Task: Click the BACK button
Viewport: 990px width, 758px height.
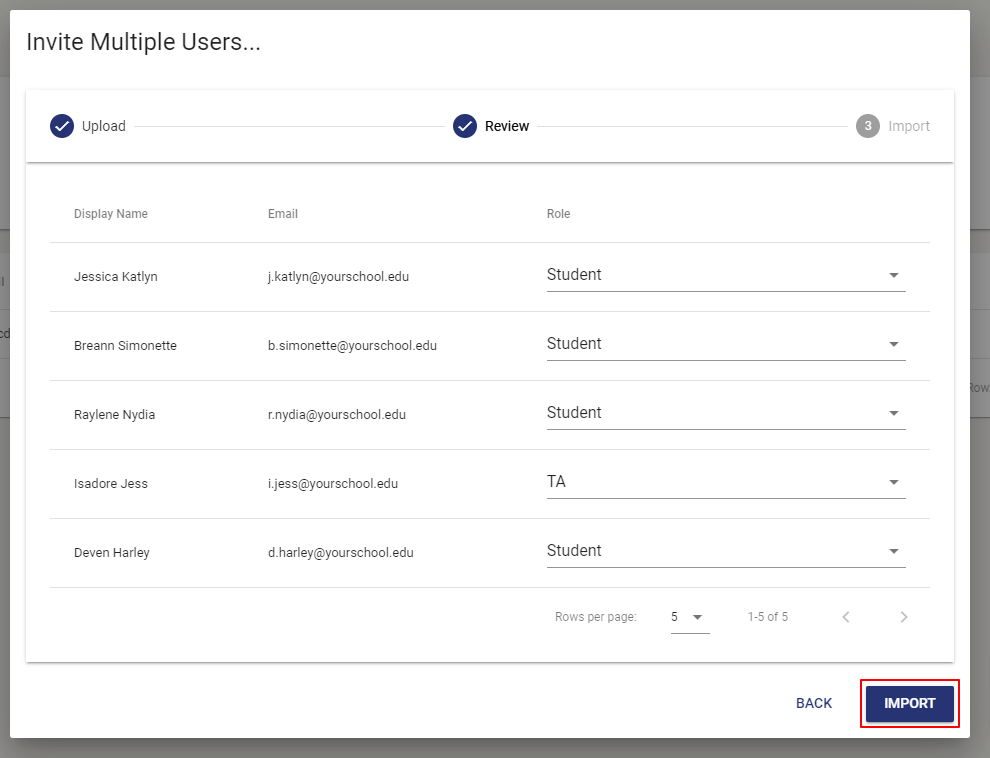Action: pos(813,703)
